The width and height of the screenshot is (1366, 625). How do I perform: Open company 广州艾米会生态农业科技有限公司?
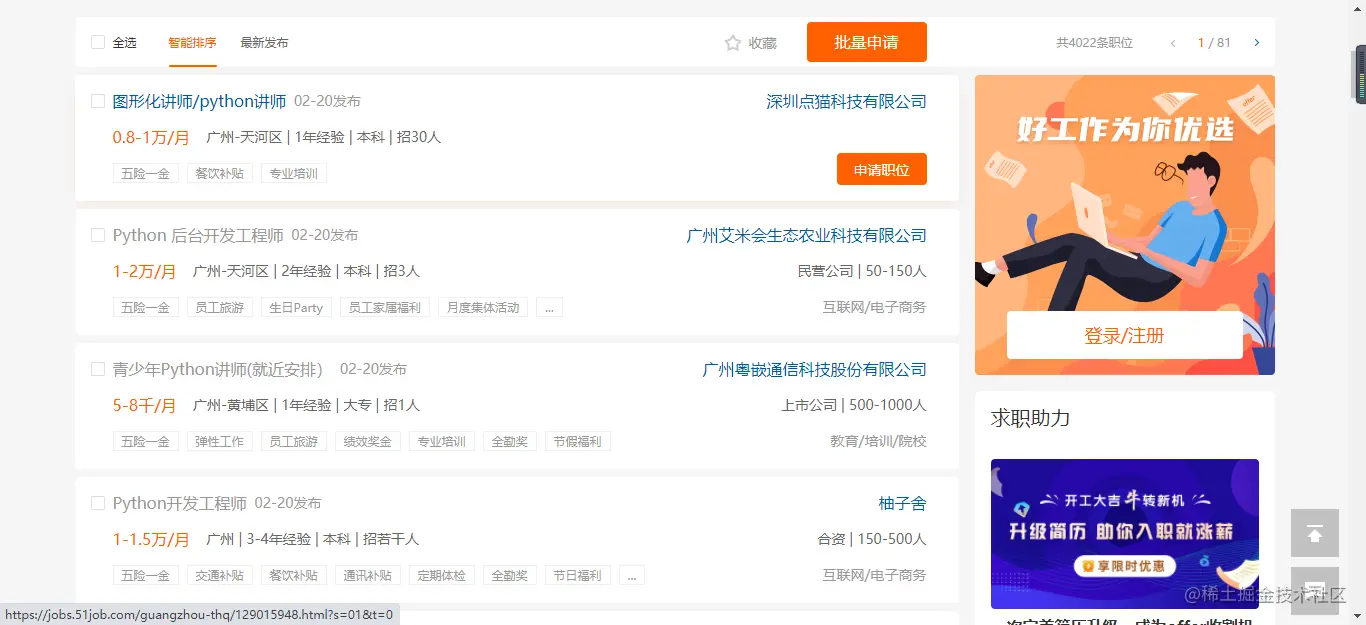click(807, 235)
